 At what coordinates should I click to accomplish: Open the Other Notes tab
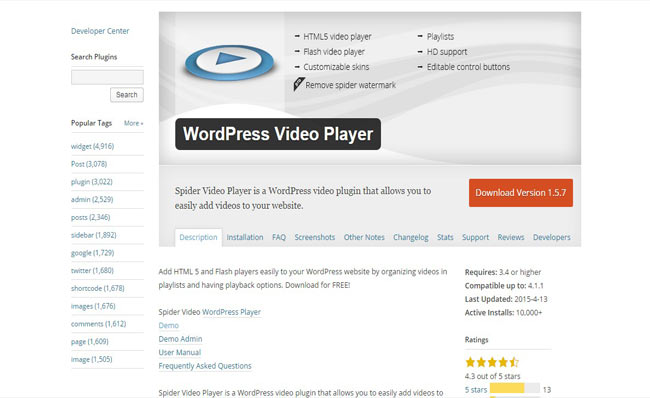364,238
